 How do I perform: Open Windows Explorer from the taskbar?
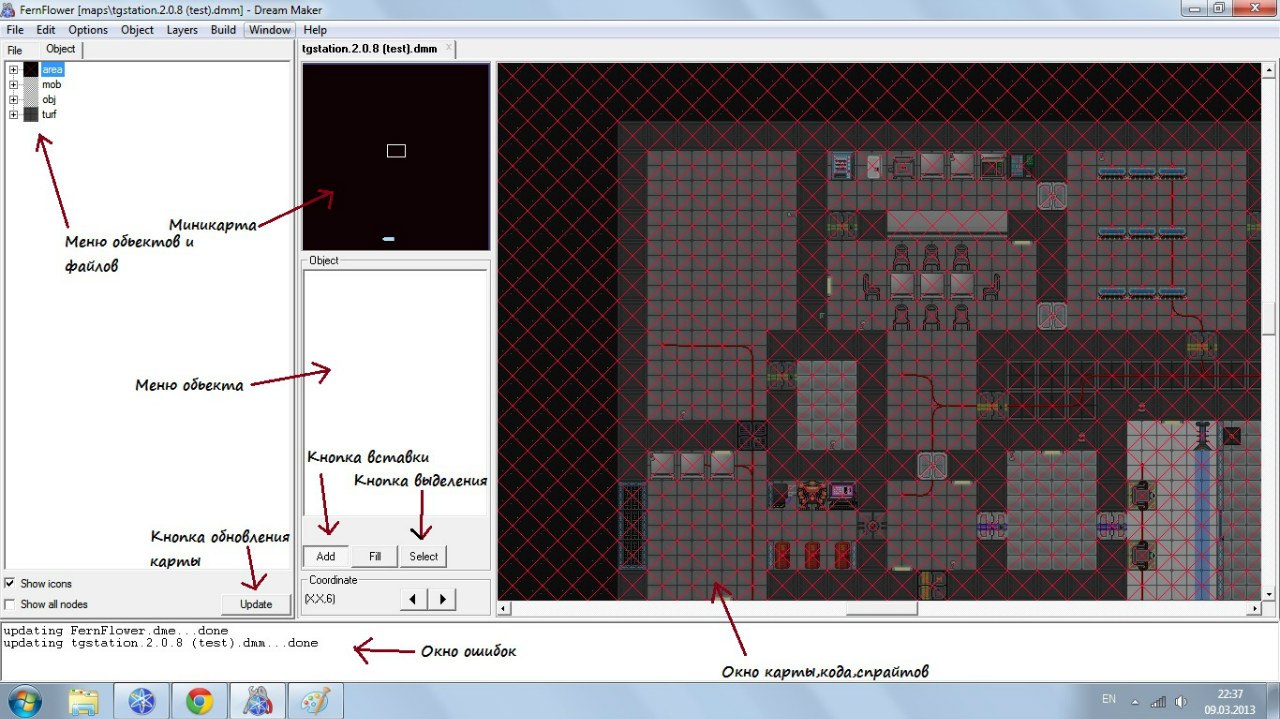point(84,701)
